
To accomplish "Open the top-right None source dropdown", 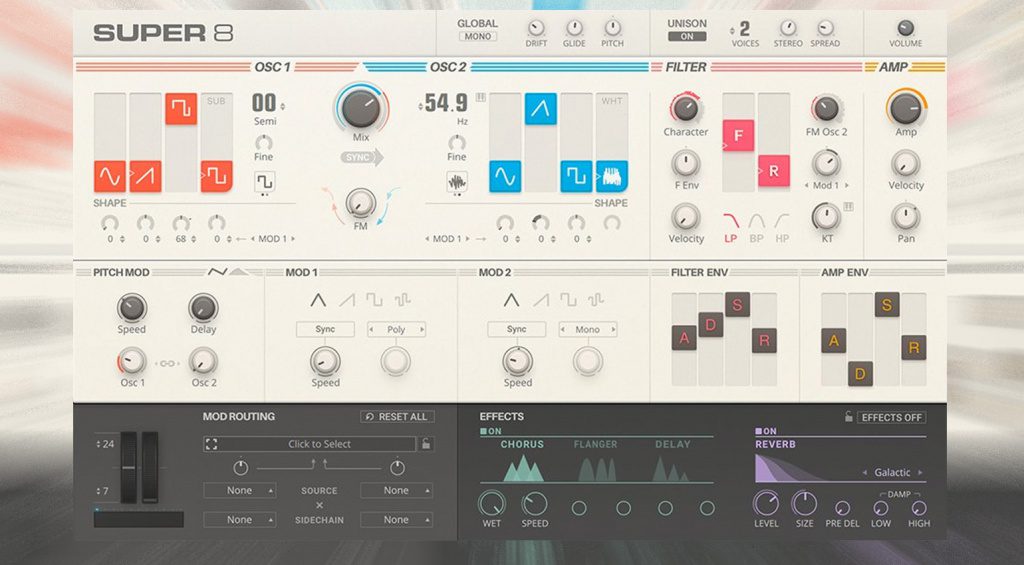I will click(x=396, y=491).
